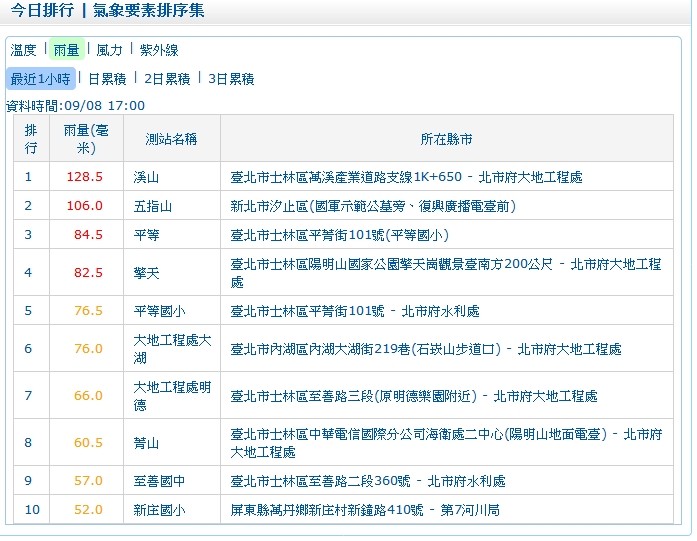
Task: Click the 資料時間 09/08 17:00 text
Action: [x=76, y=105]
